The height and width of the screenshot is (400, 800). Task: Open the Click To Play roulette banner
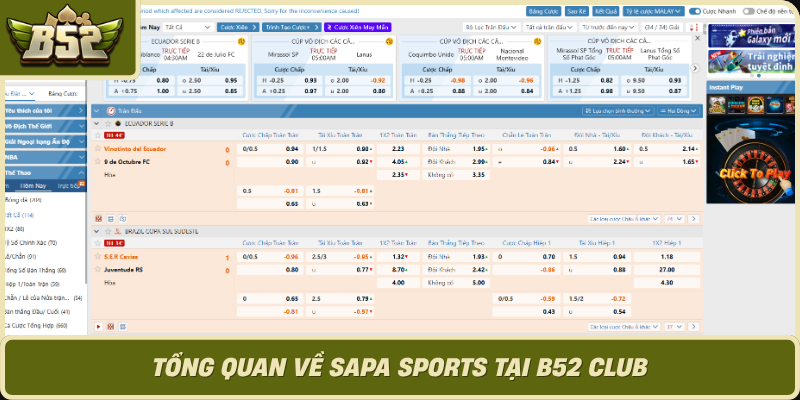pyautogui.click(x=752, y=161)
